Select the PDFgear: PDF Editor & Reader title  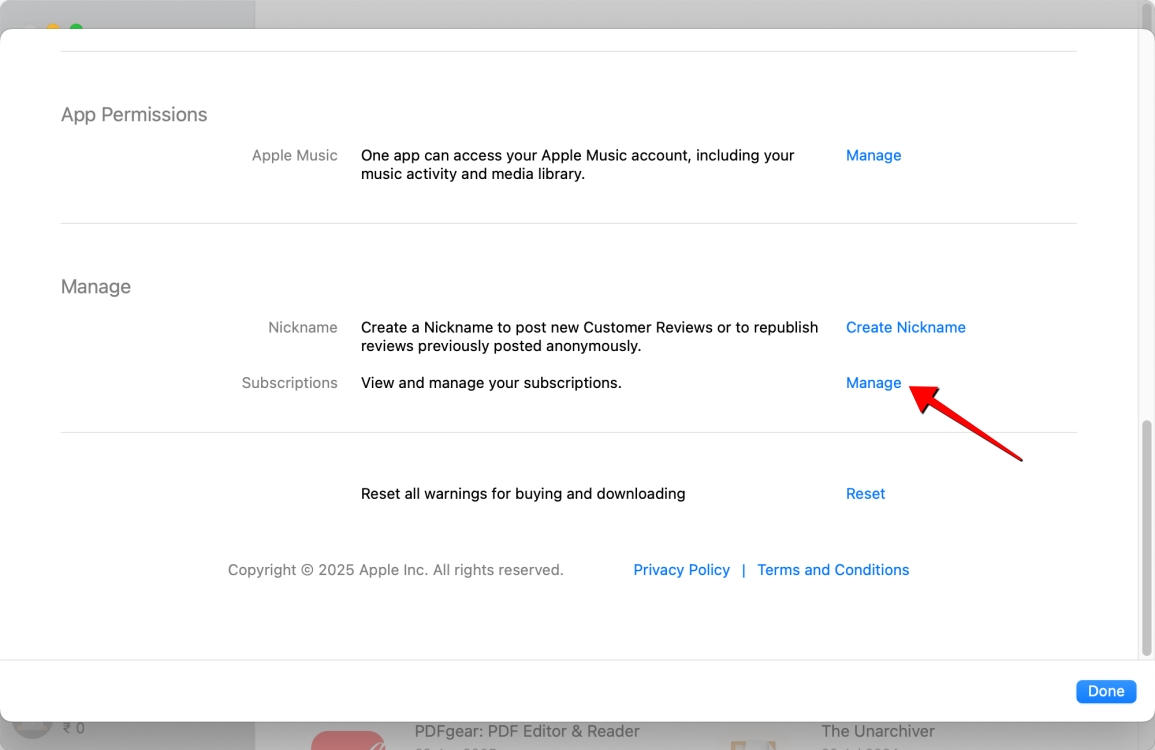click(x=527, y=731)
